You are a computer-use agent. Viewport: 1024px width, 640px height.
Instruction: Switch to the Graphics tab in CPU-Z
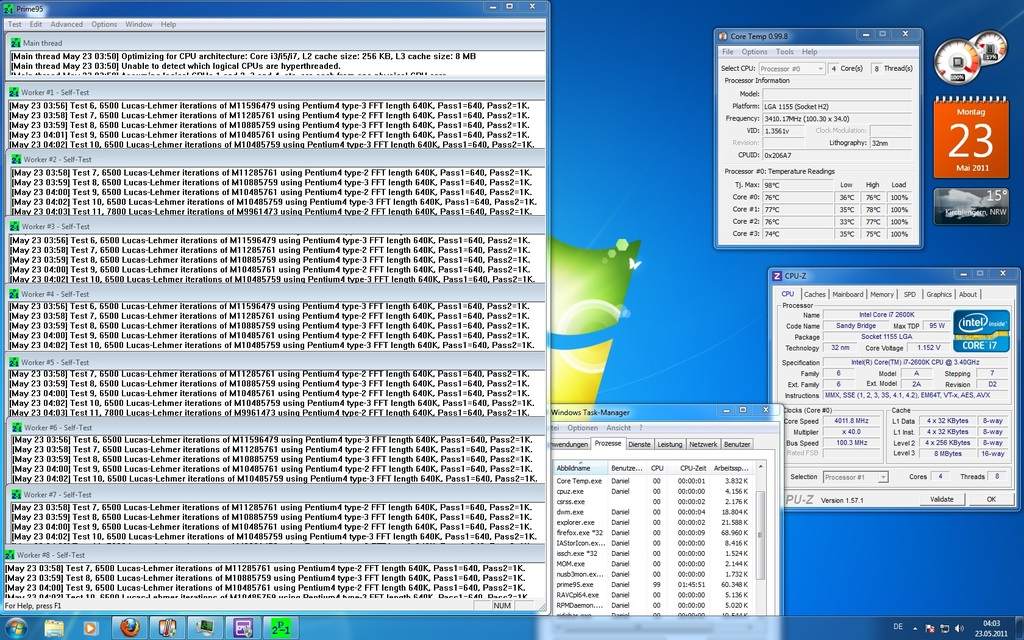(x=938, y=295)
